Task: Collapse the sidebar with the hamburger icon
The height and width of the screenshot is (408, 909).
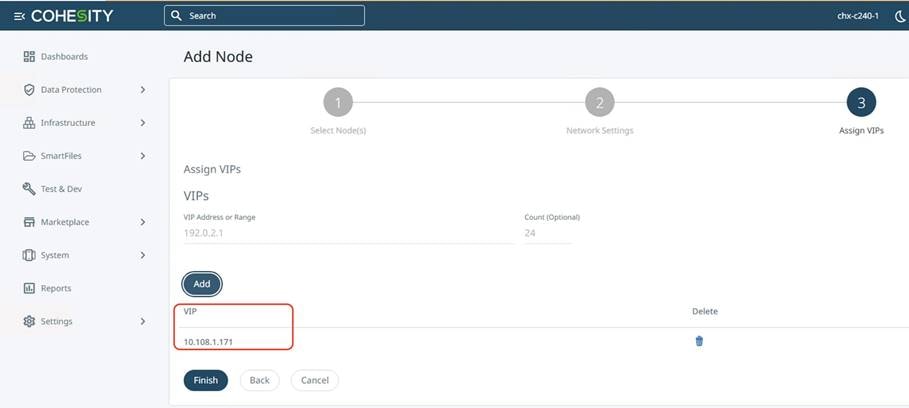Action: pyautogui.click(x=19, y=16)
